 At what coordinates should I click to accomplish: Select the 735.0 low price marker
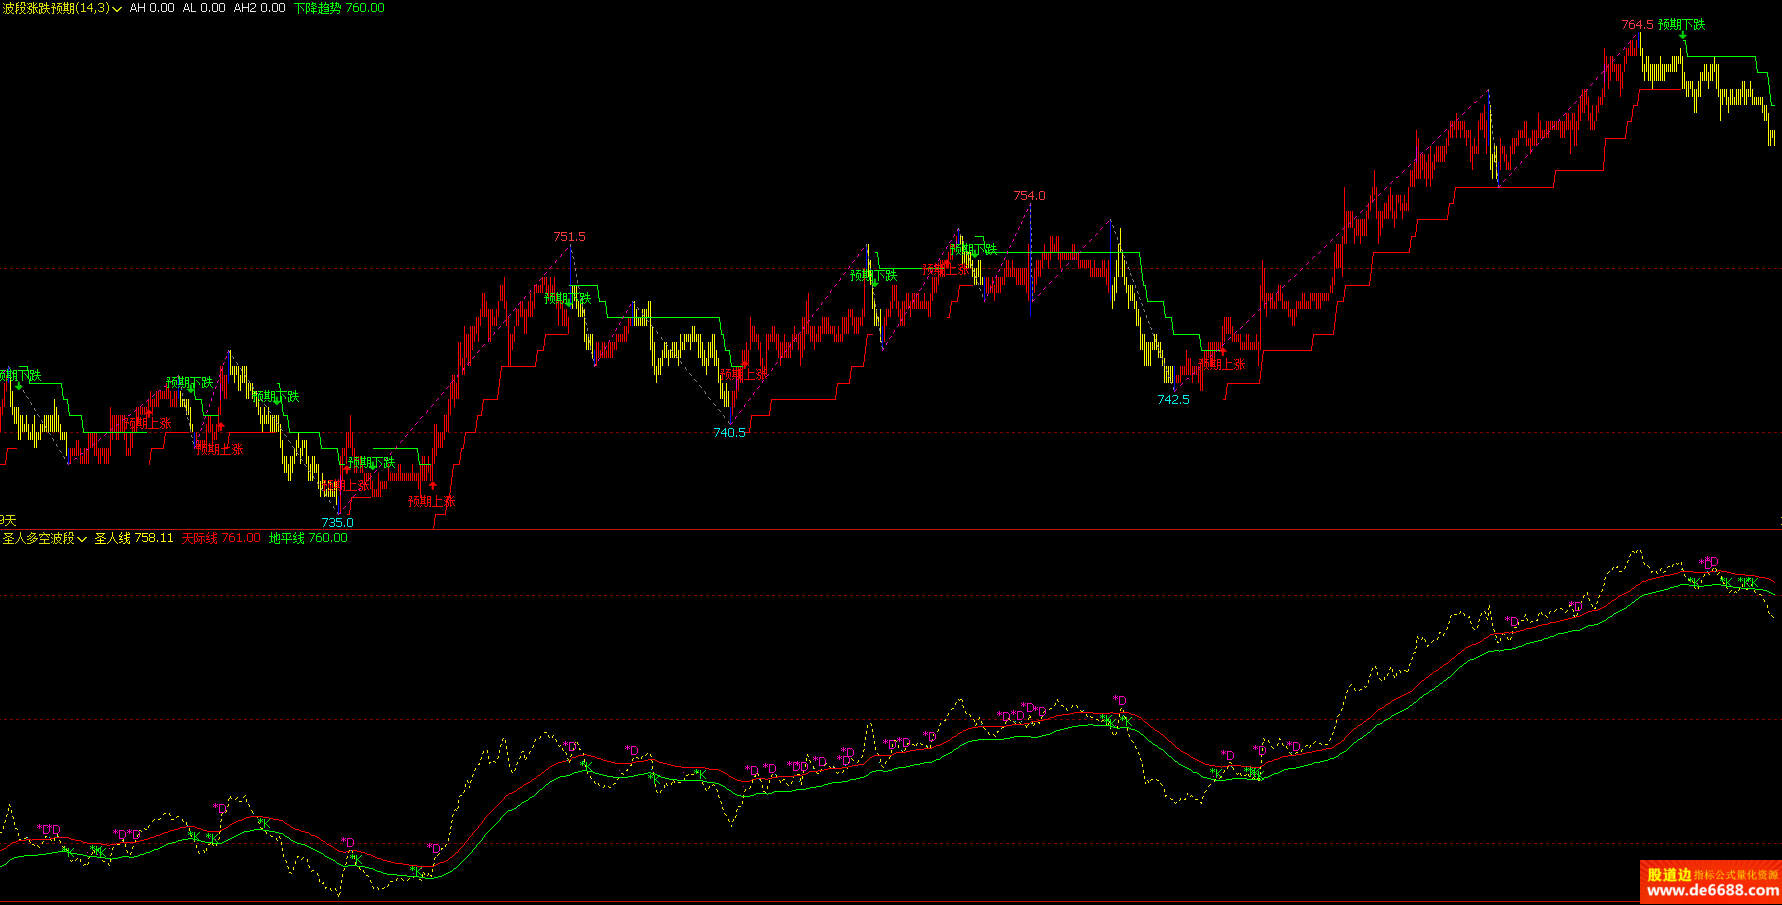click(x=337, y=522)
